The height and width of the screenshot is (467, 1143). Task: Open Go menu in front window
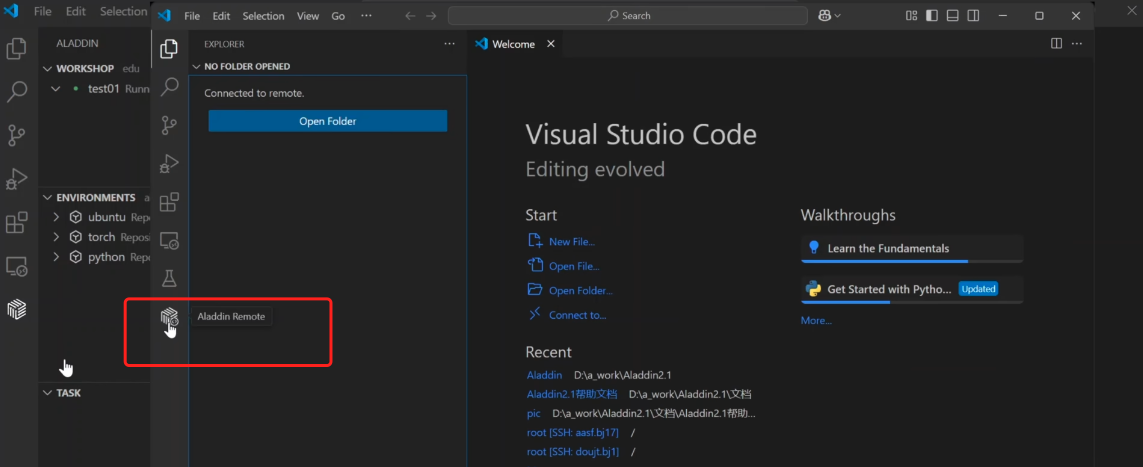click(x=338, y=16)
